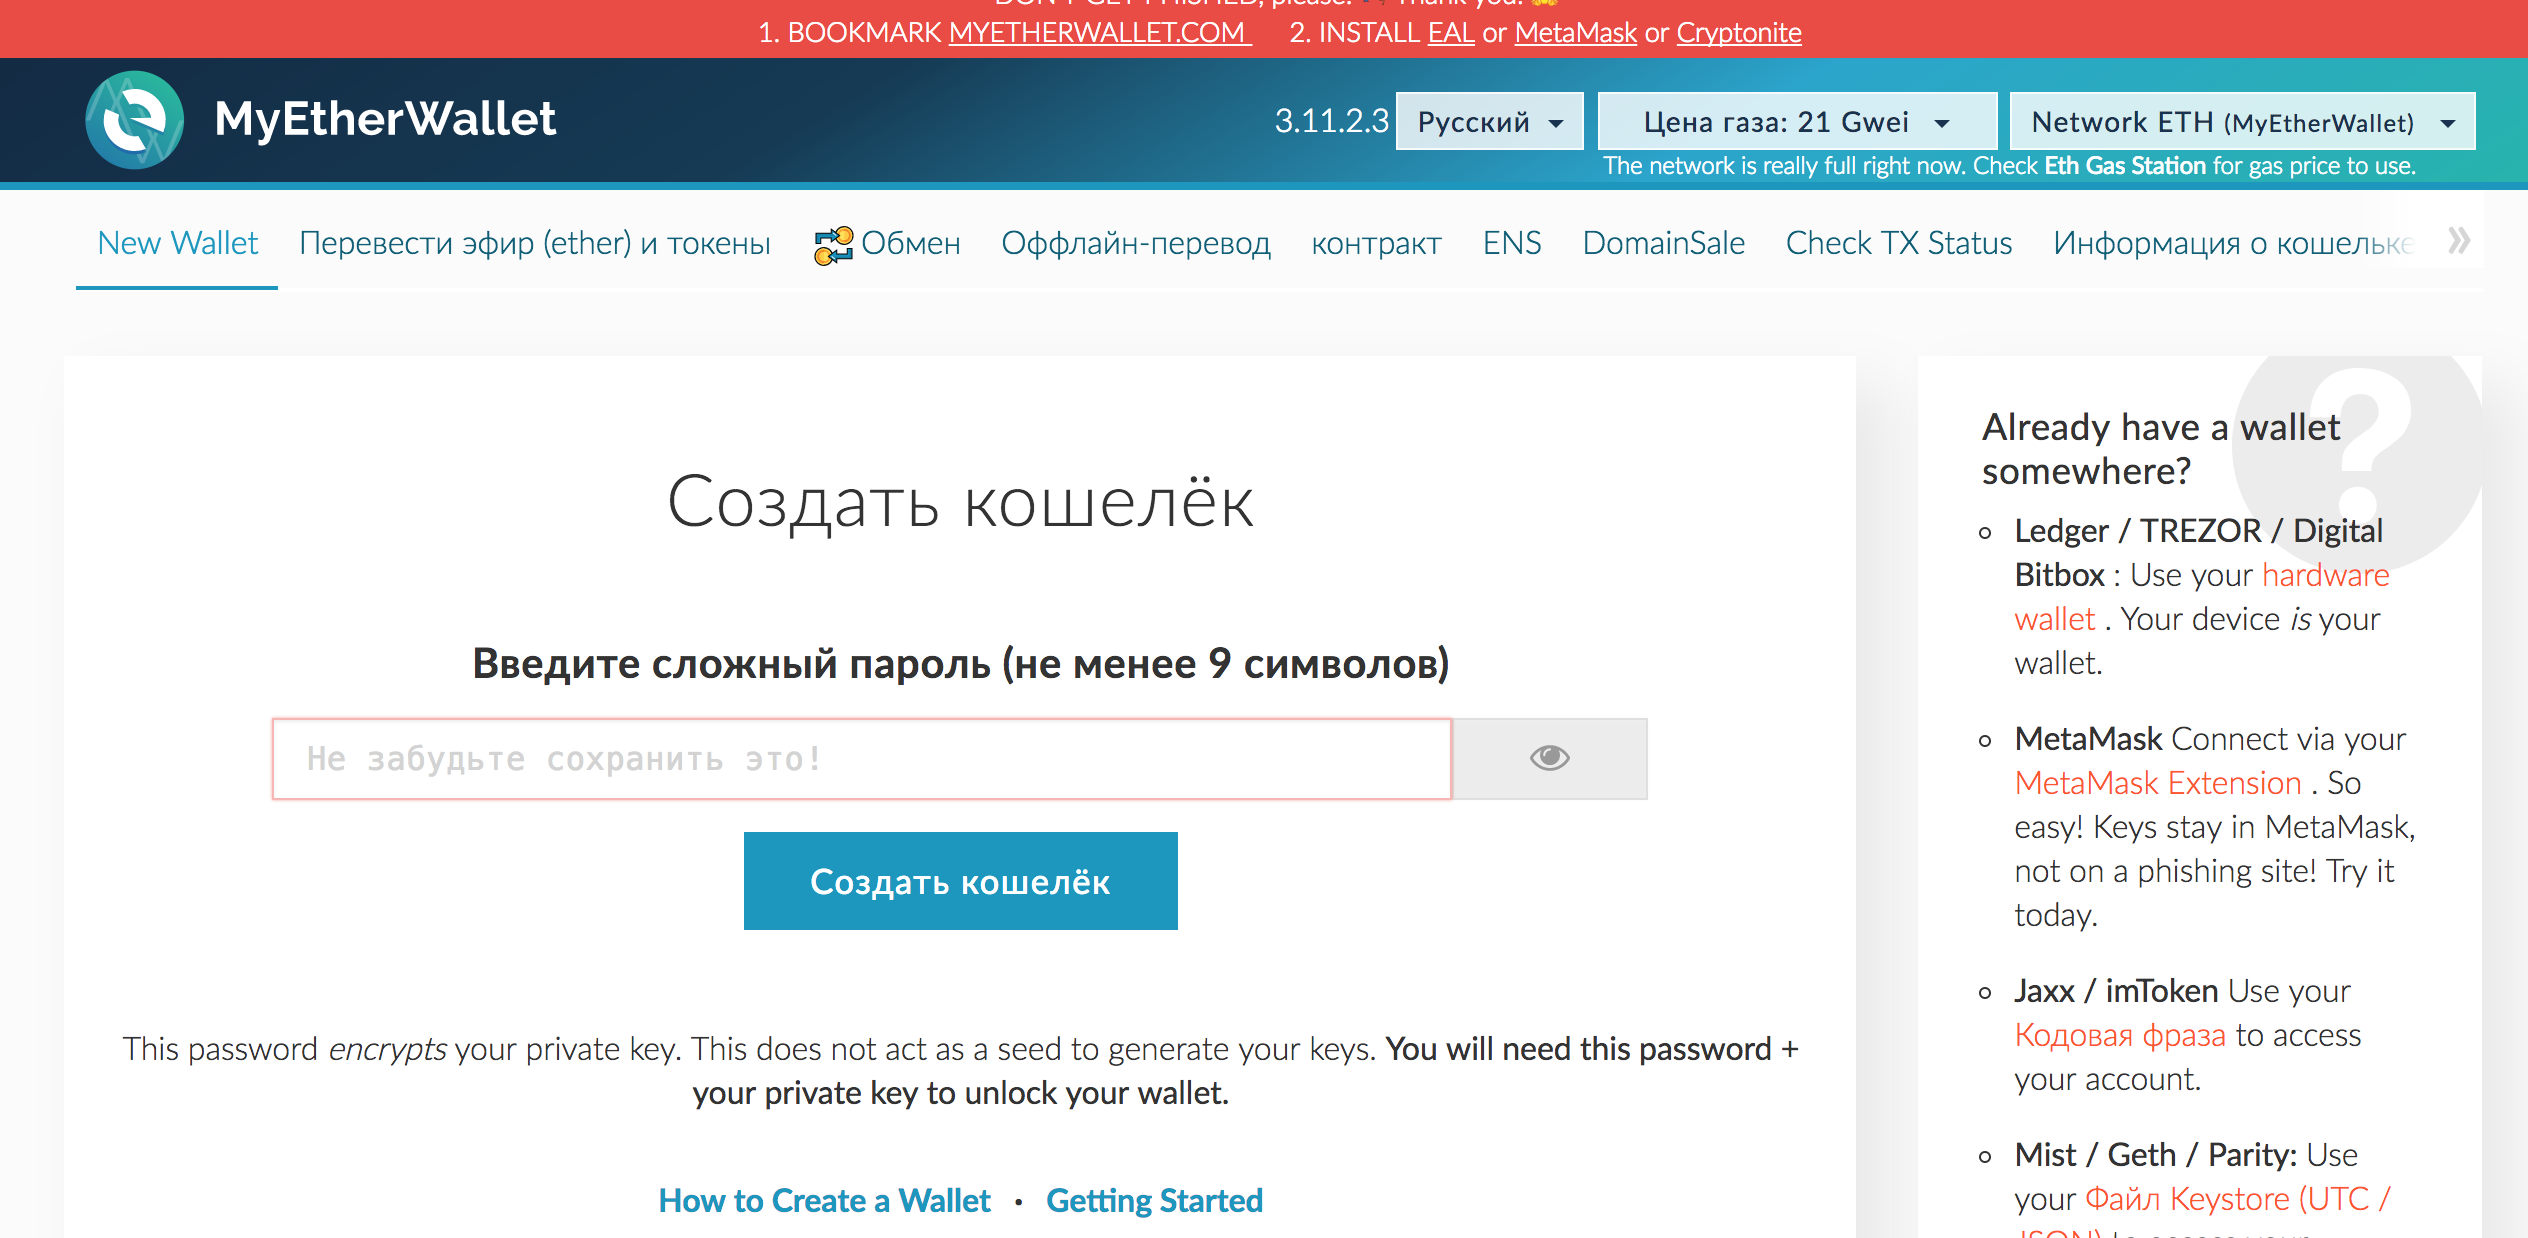Open the MYETHERWALLET.COM bookmark link
Screen dimensions: 2528x1238
coord(1099,32)
